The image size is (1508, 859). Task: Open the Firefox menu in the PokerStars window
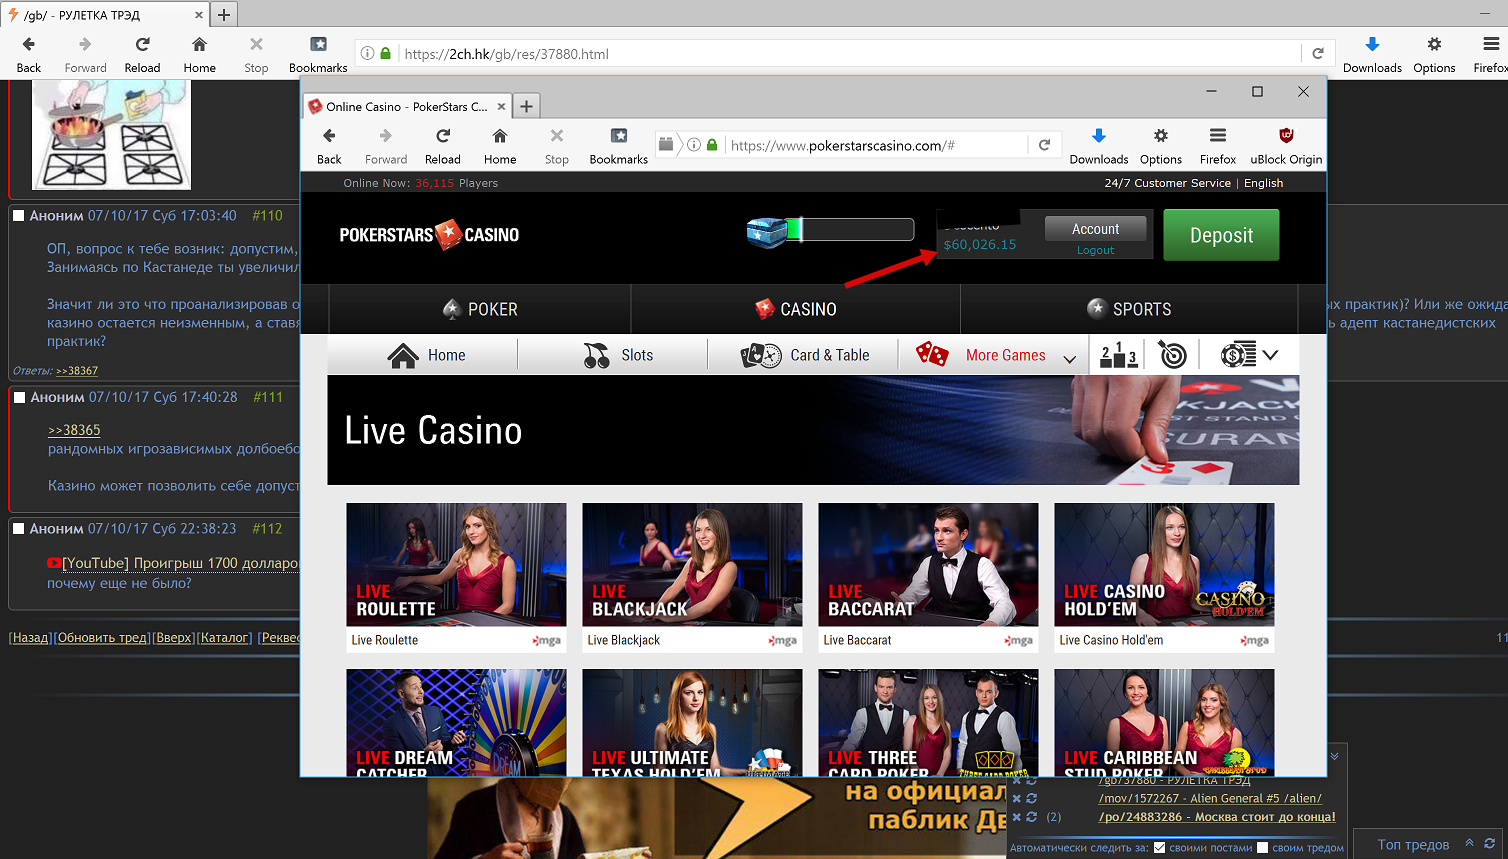(1218, 145)
